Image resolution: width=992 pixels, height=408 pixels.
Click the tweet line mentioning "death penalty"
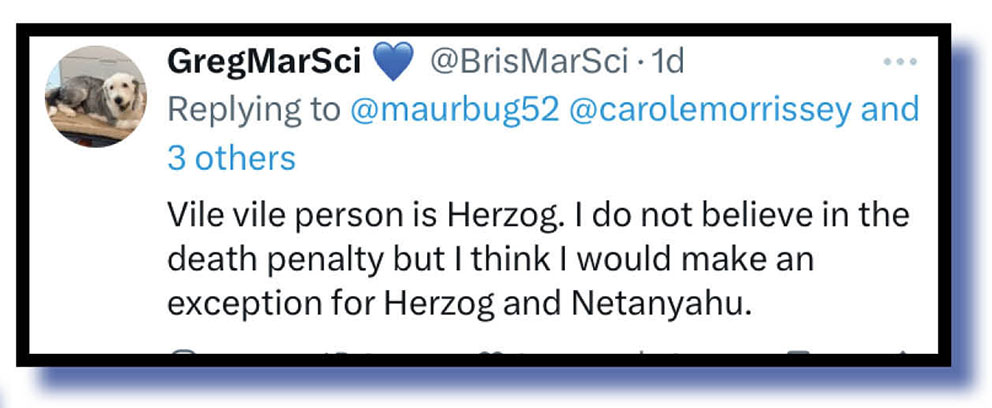489,258
